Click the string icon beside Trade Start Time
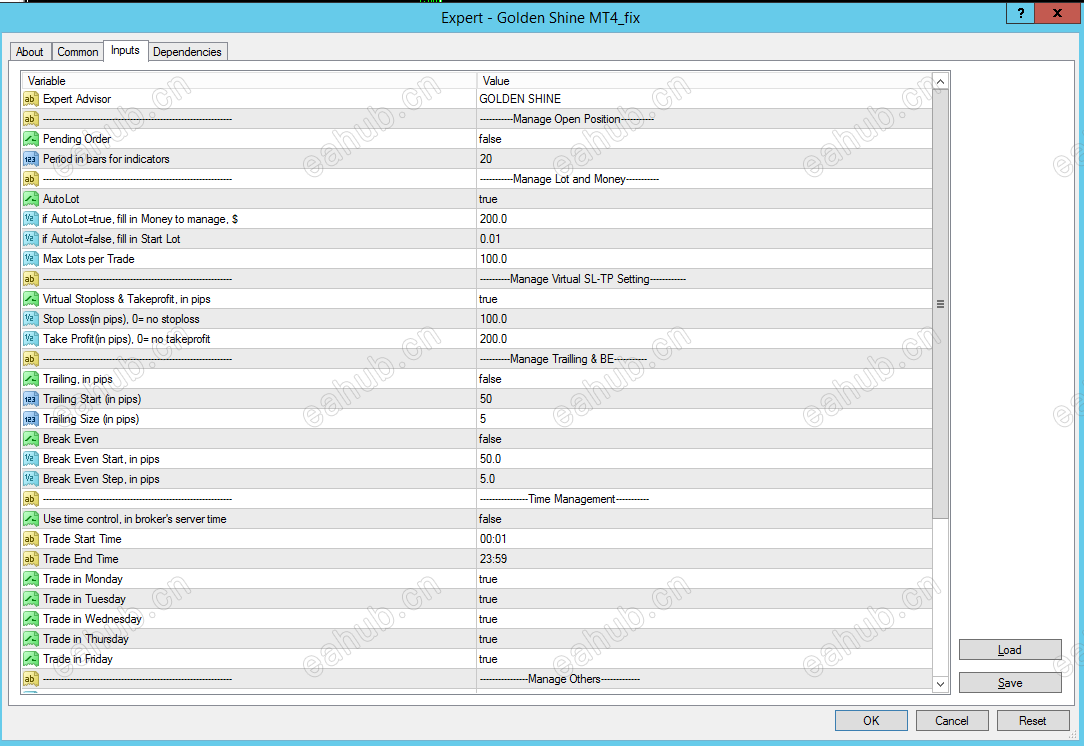The height and width of the screenshot is (746, 1084). (x=30, y=540)
